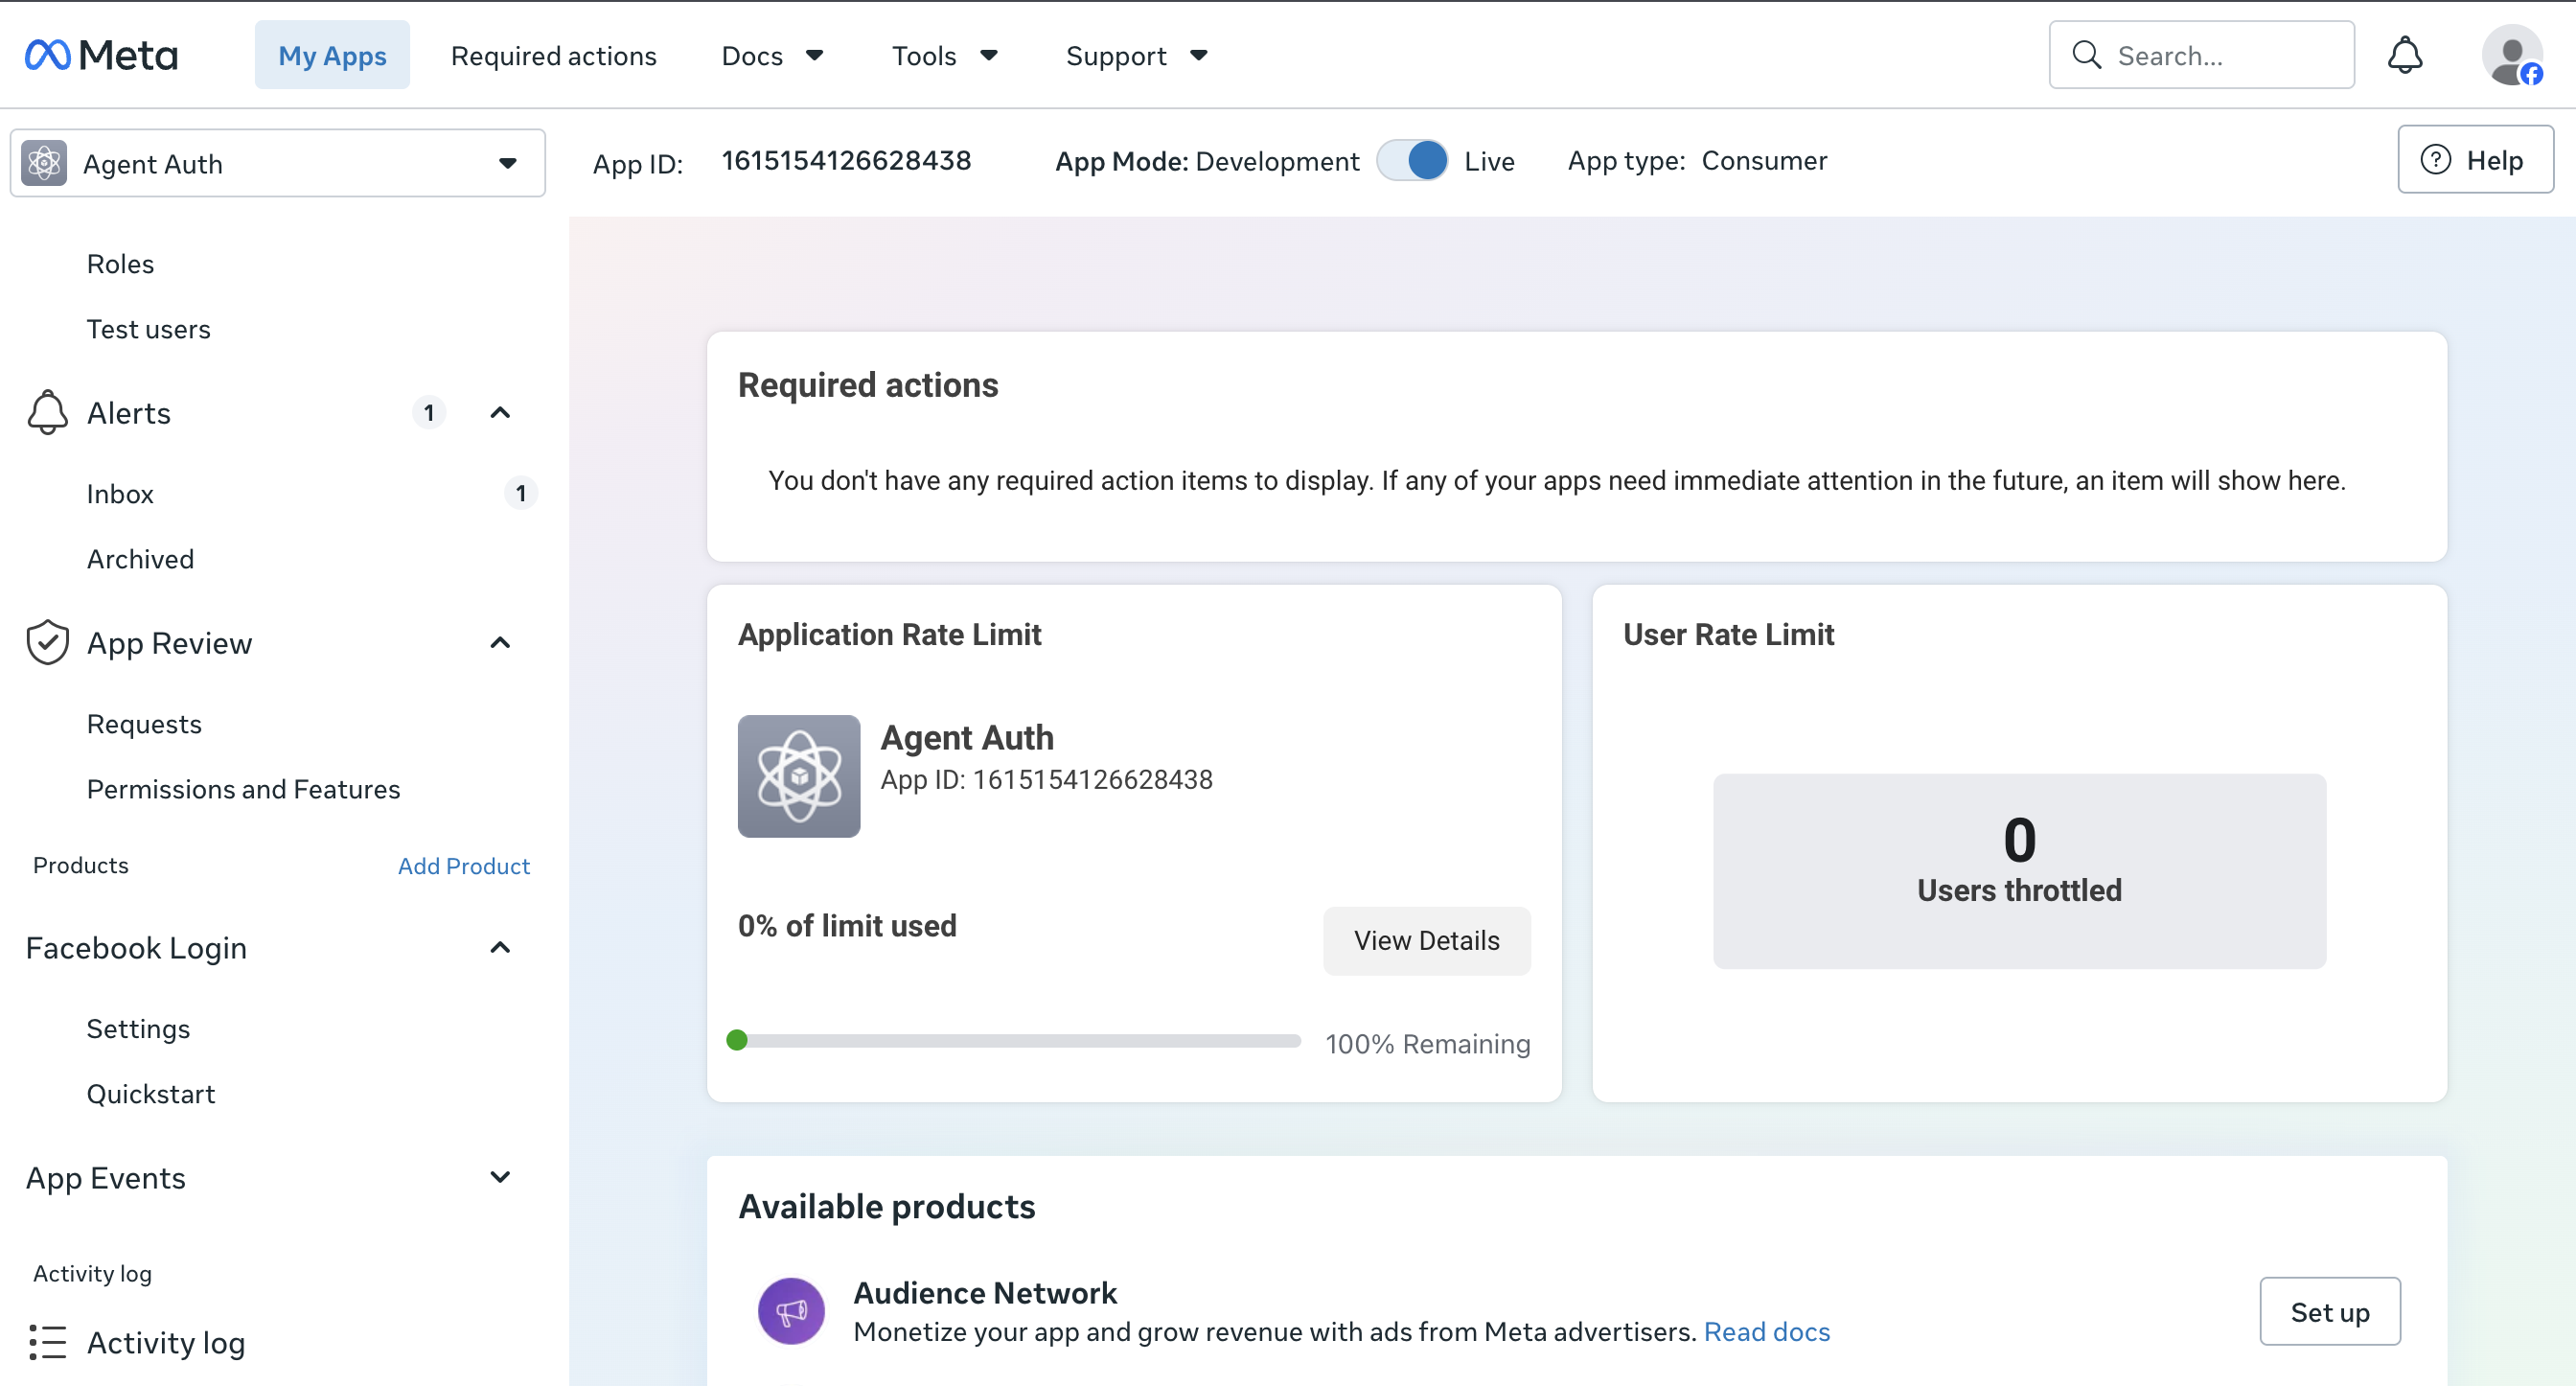This screenshot has height=1386, width=2576.
Task: Click the 100% Remaining label
Action: pos(1427,1043)
